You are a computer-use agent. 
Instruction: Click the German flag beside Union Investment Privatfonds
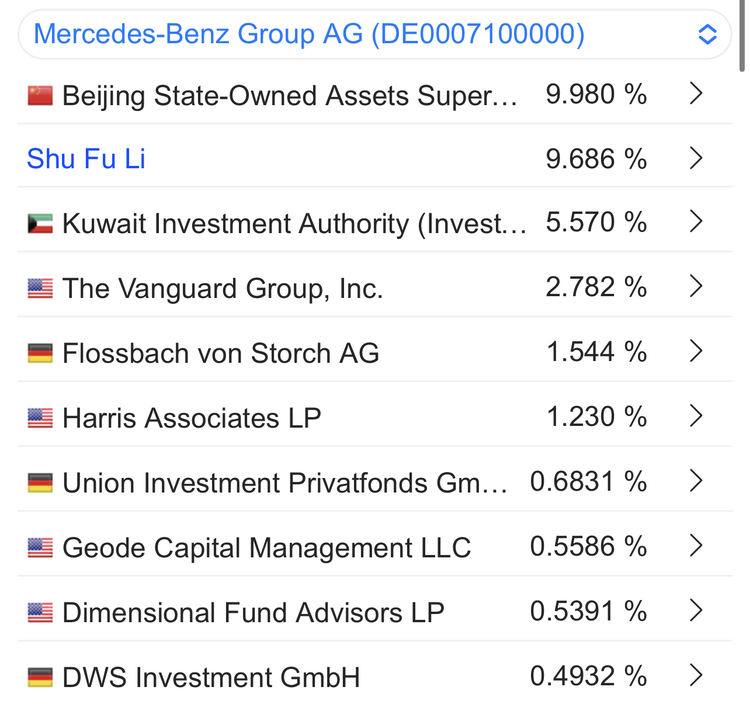(40, 483)
